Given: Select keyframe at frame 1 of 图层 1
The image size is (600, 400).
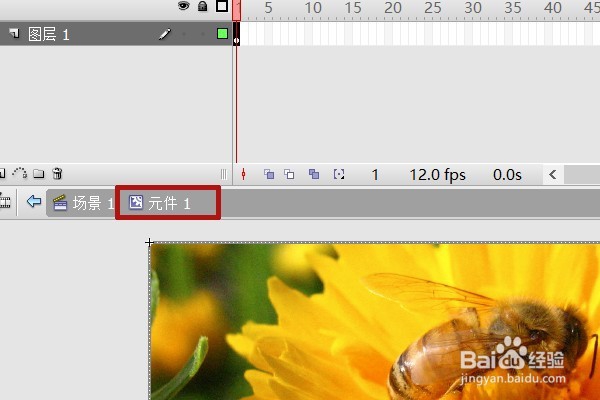Looking at the screenshot, I should (x=236, y=34).
